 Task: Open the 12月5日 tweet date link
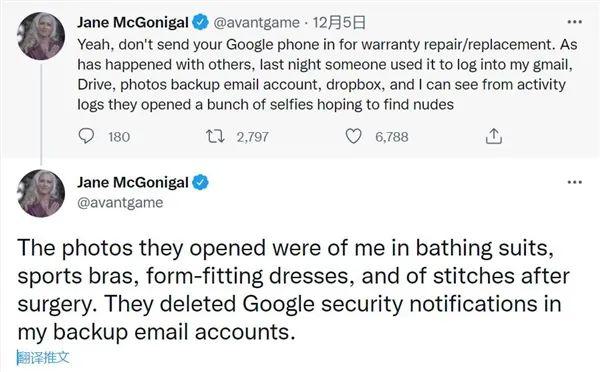339,23
